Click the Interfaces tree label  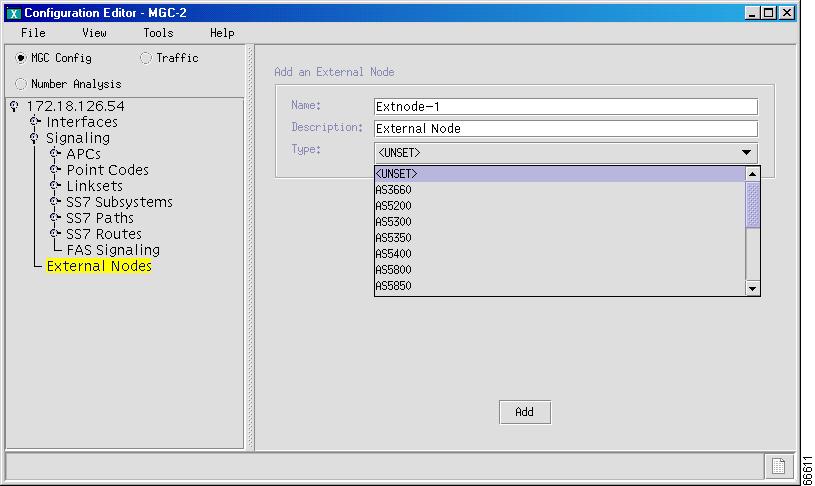point(82,122)
